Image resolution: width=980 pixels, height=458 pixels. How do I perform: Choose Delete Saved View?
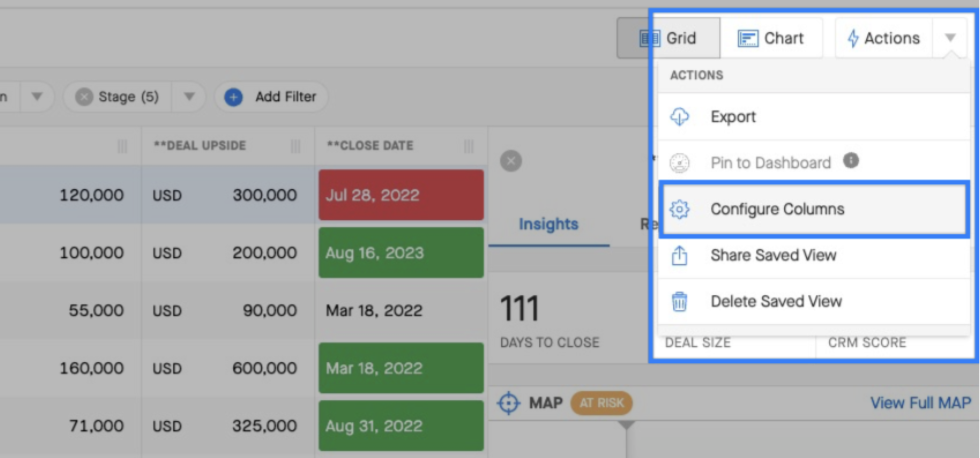point(814,301)
